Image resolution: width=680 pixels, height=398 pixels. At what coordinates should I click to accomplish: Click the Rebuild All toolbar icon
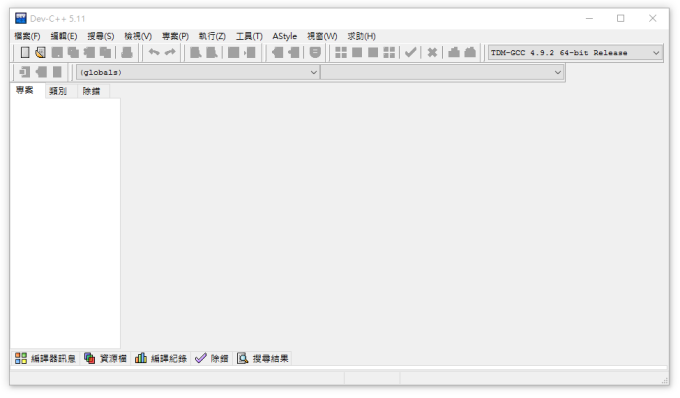coord(389,53)
